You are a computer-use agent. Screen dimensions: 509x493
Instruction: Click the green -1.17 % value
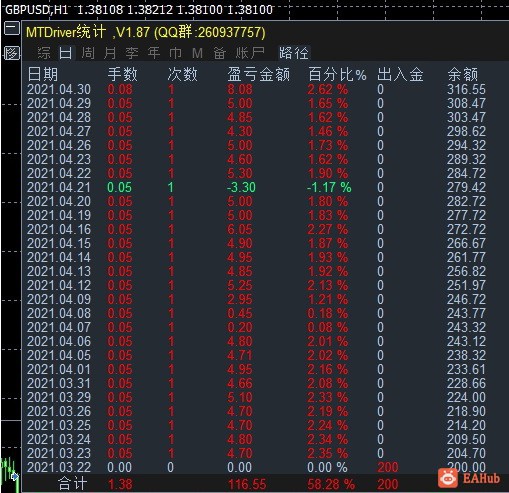(x=329, y=188)
